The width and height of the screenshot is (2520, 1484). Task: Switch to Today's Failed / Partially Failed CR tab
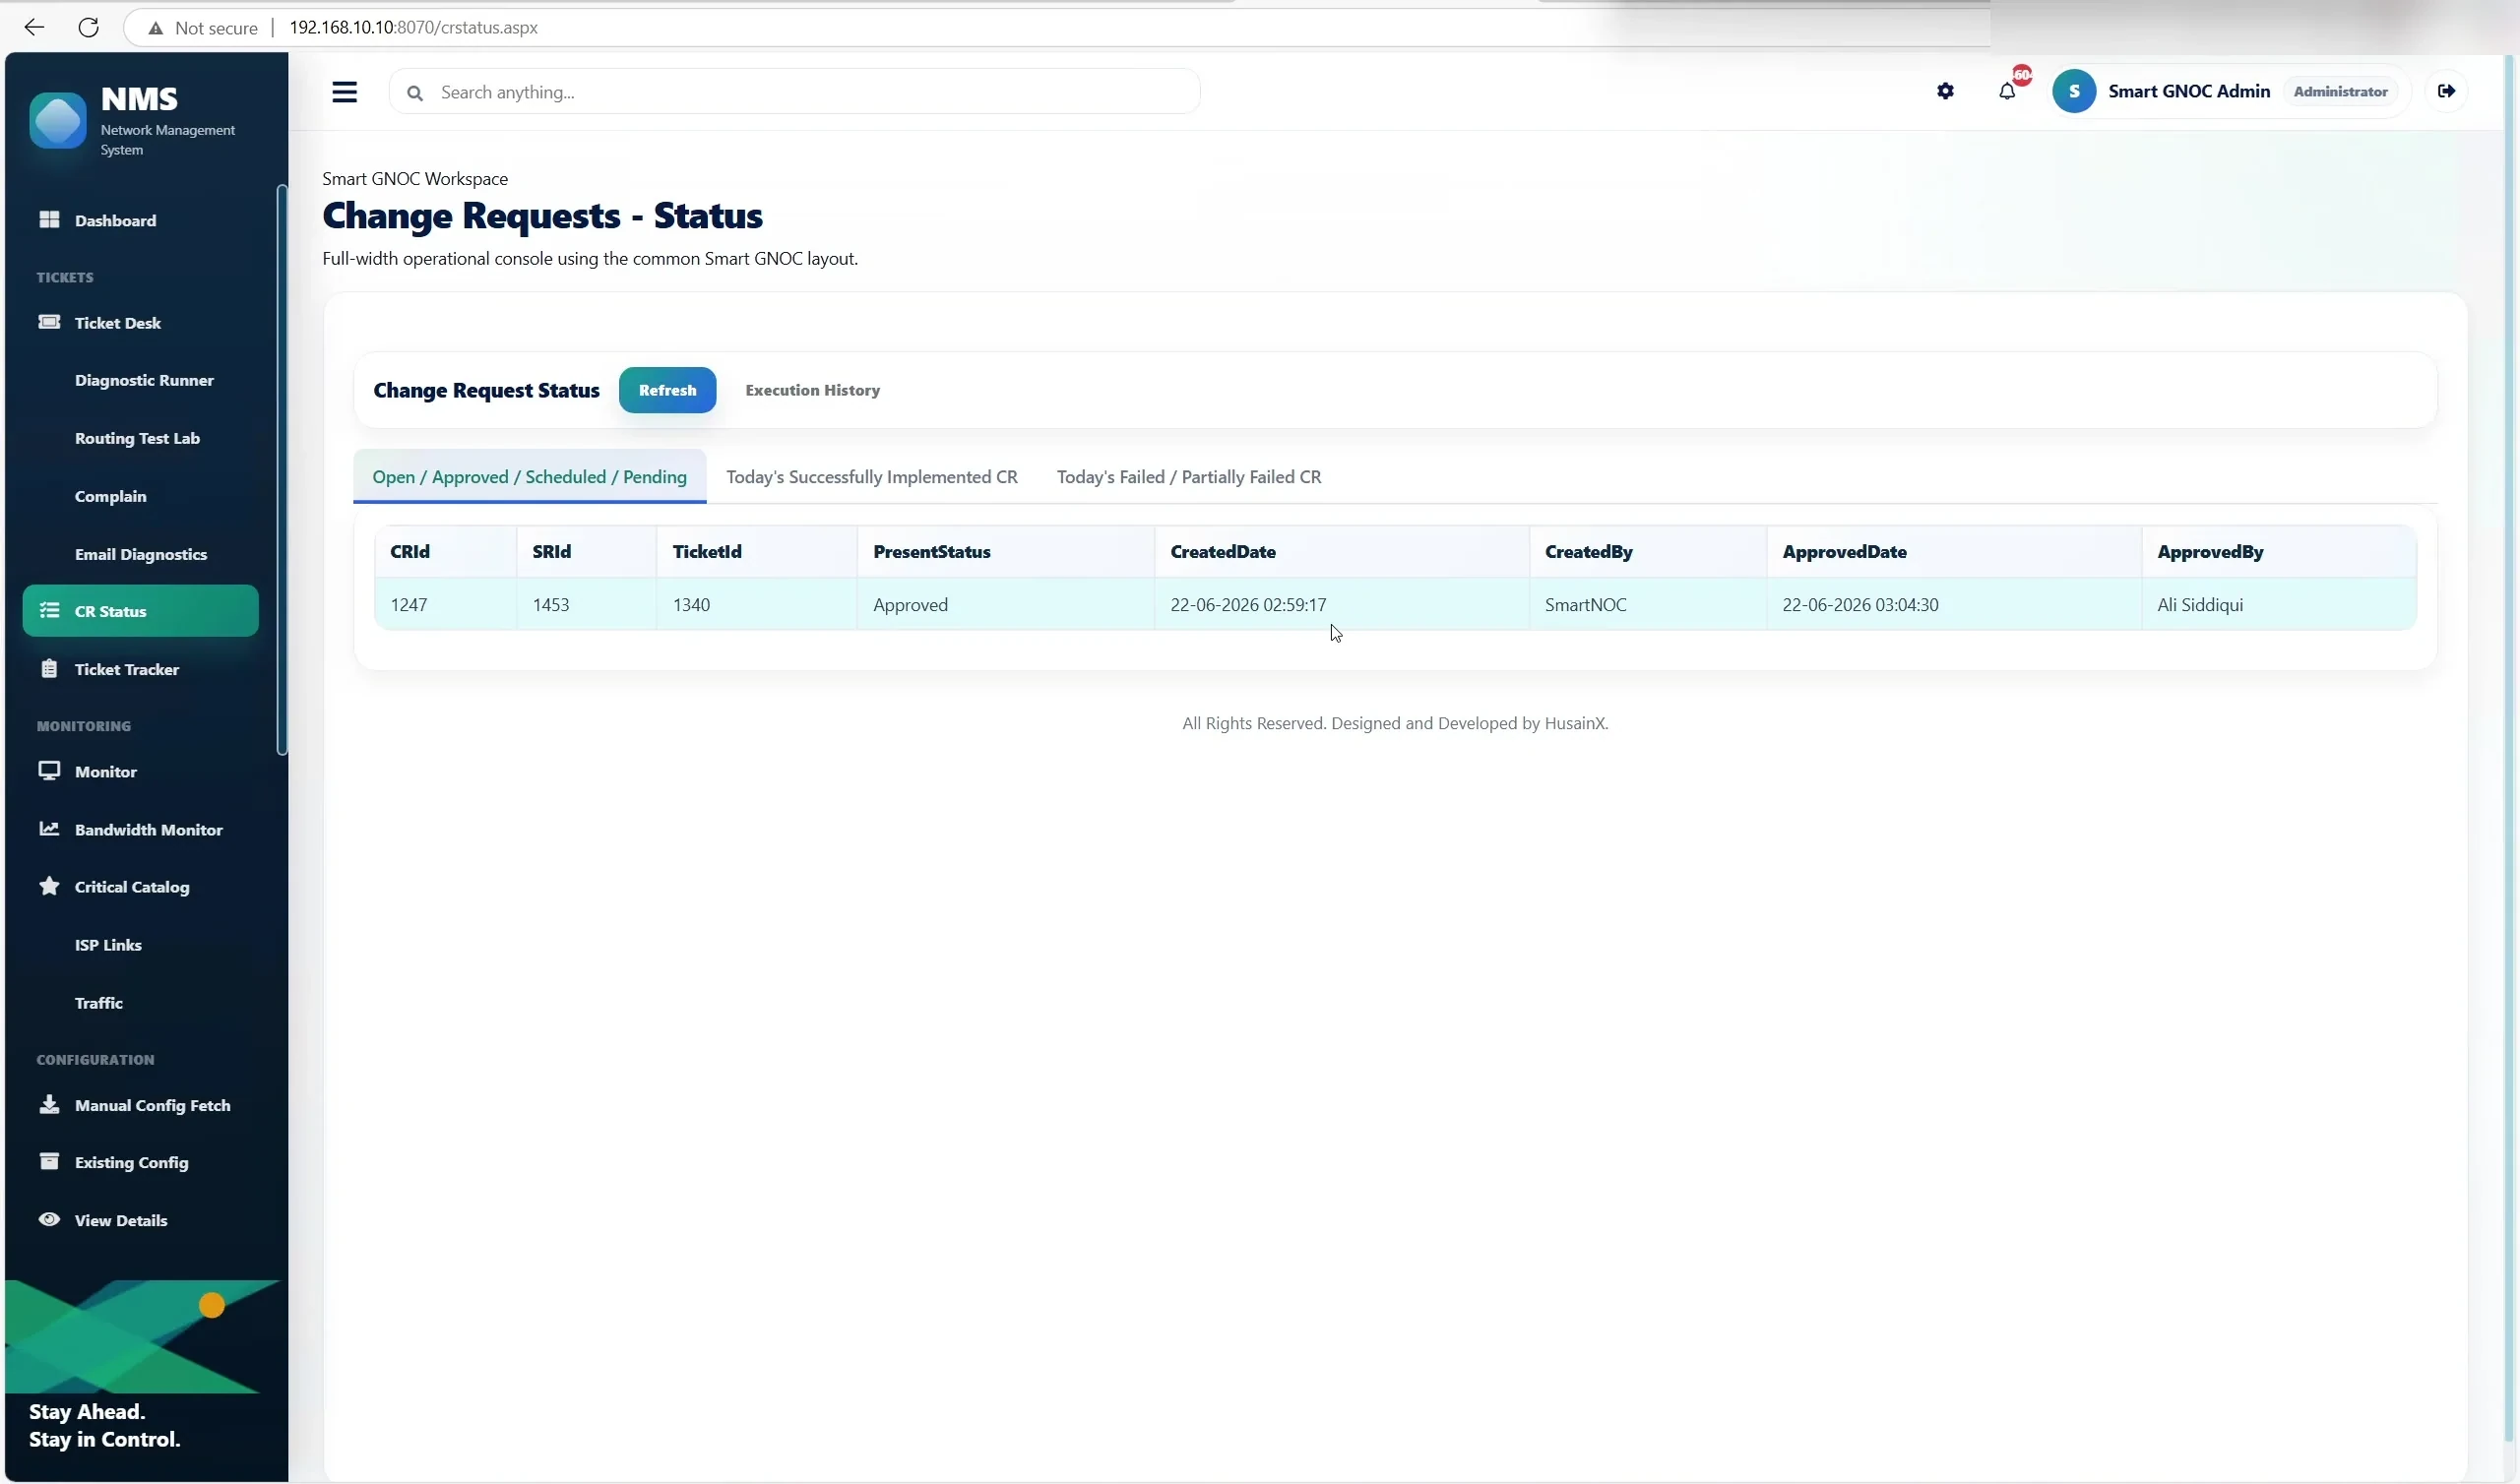click(x=1189, y=477)
